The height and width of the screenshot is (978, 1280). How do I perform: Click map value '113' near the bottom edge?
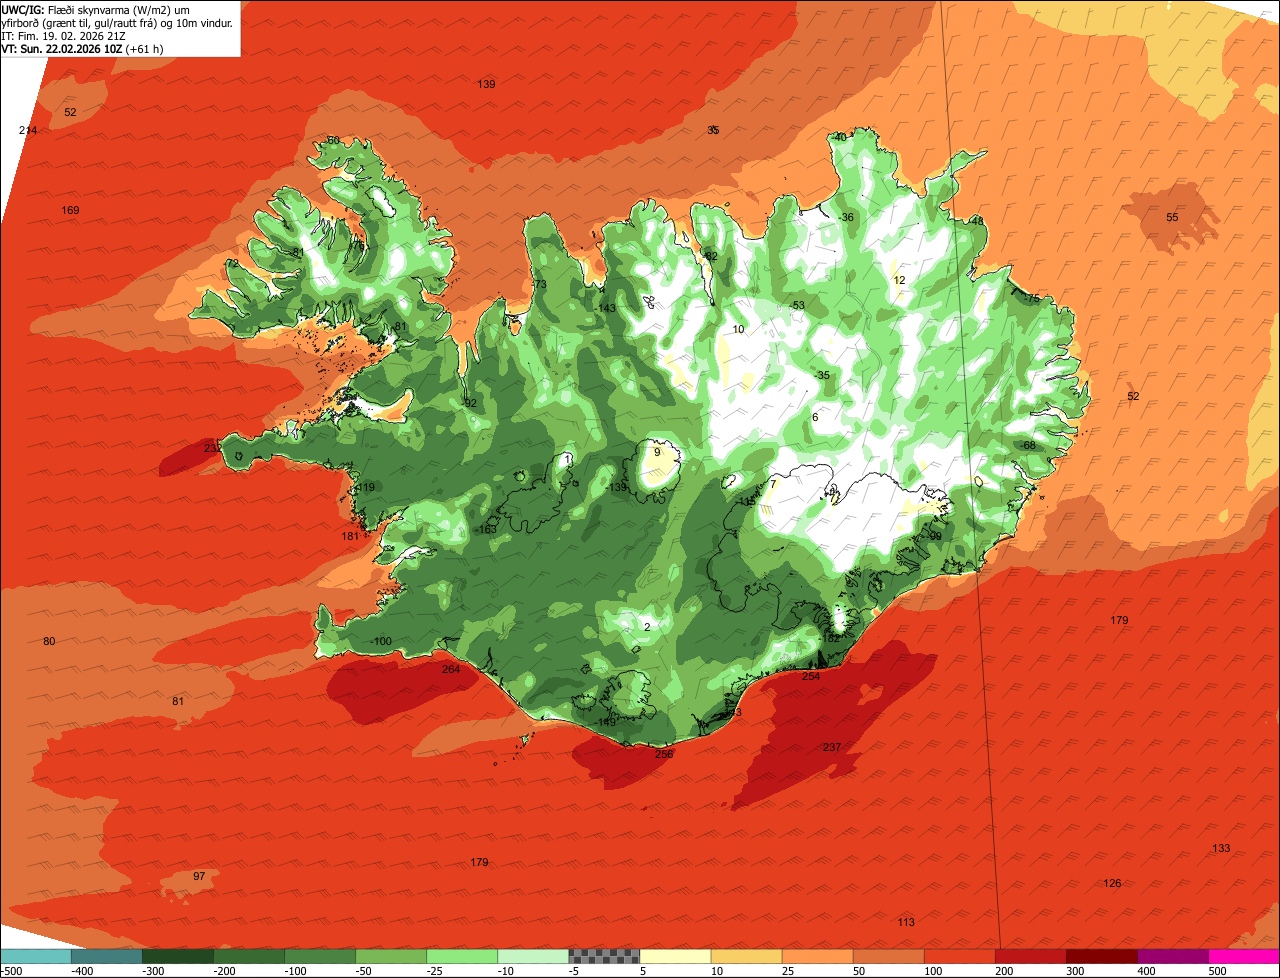tap(906, 922)
